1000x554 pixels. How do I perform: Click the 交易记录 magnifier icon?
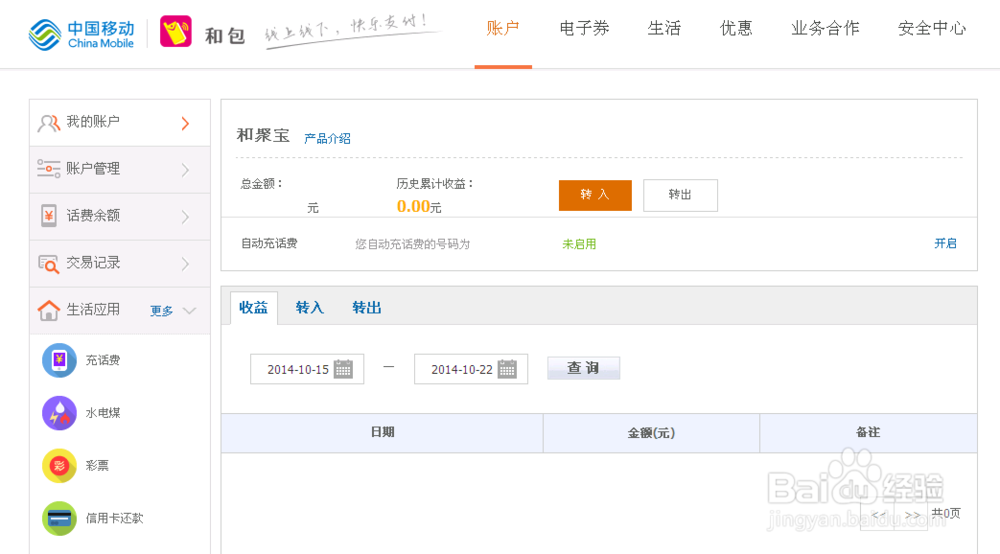tap(48, 263)
